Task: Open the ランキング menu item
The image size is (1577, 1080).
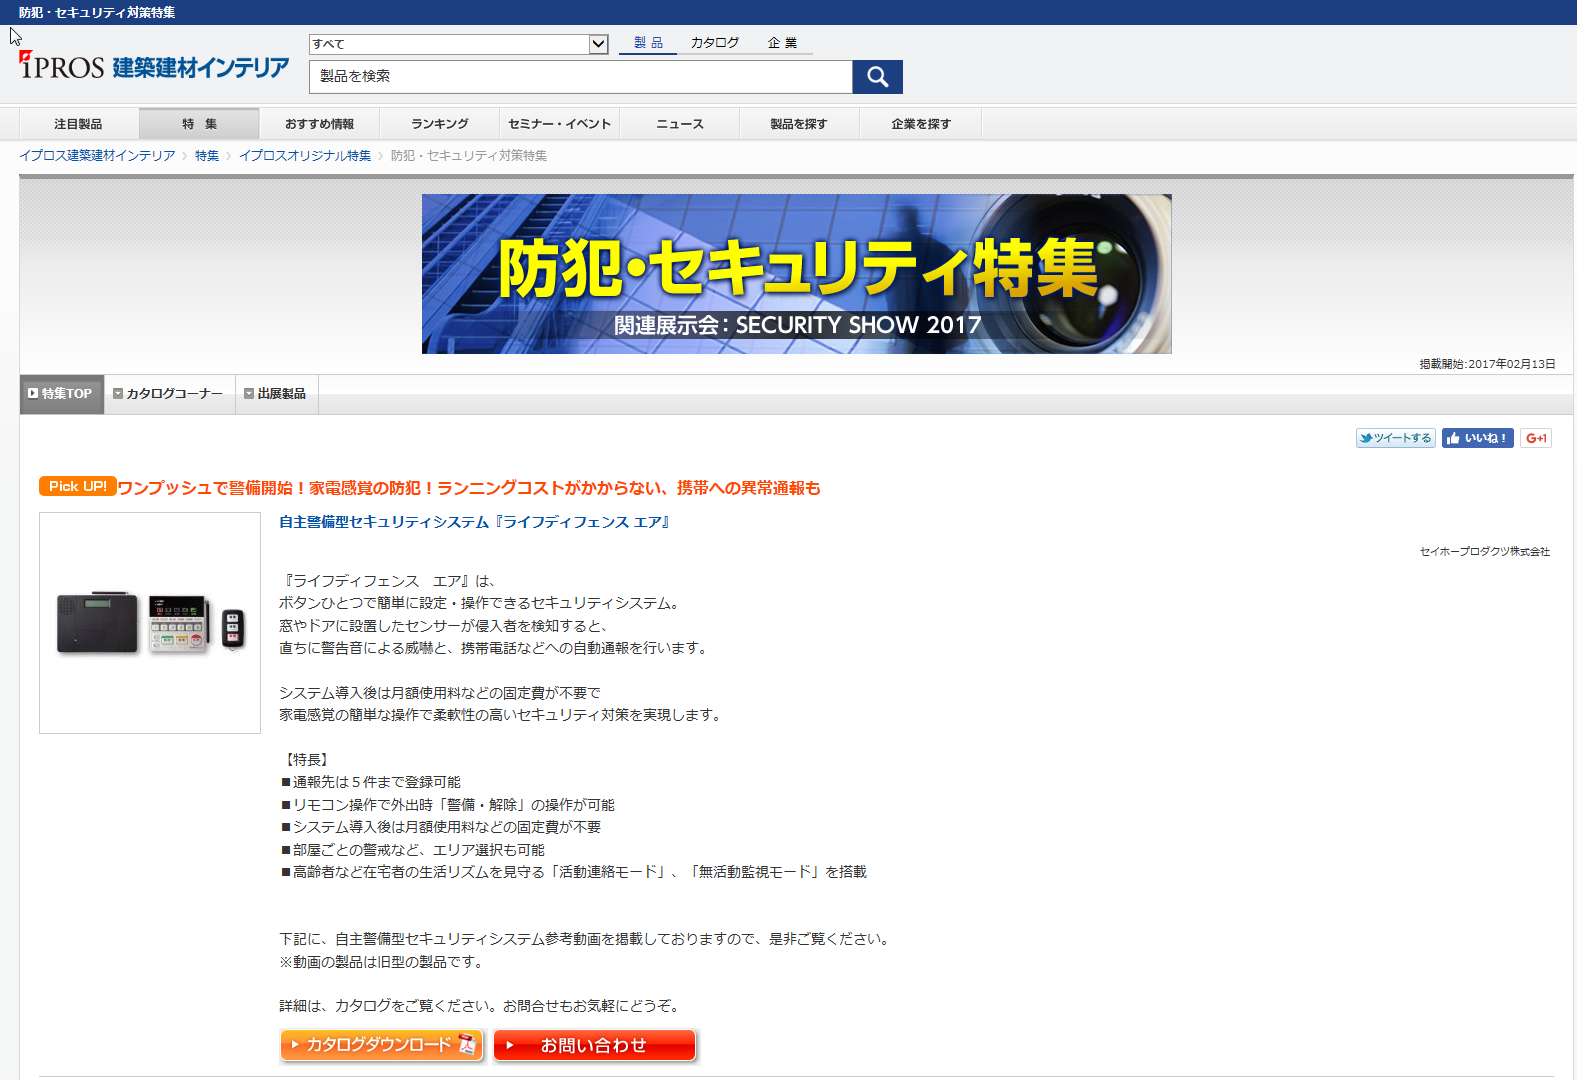Action: 440,124
